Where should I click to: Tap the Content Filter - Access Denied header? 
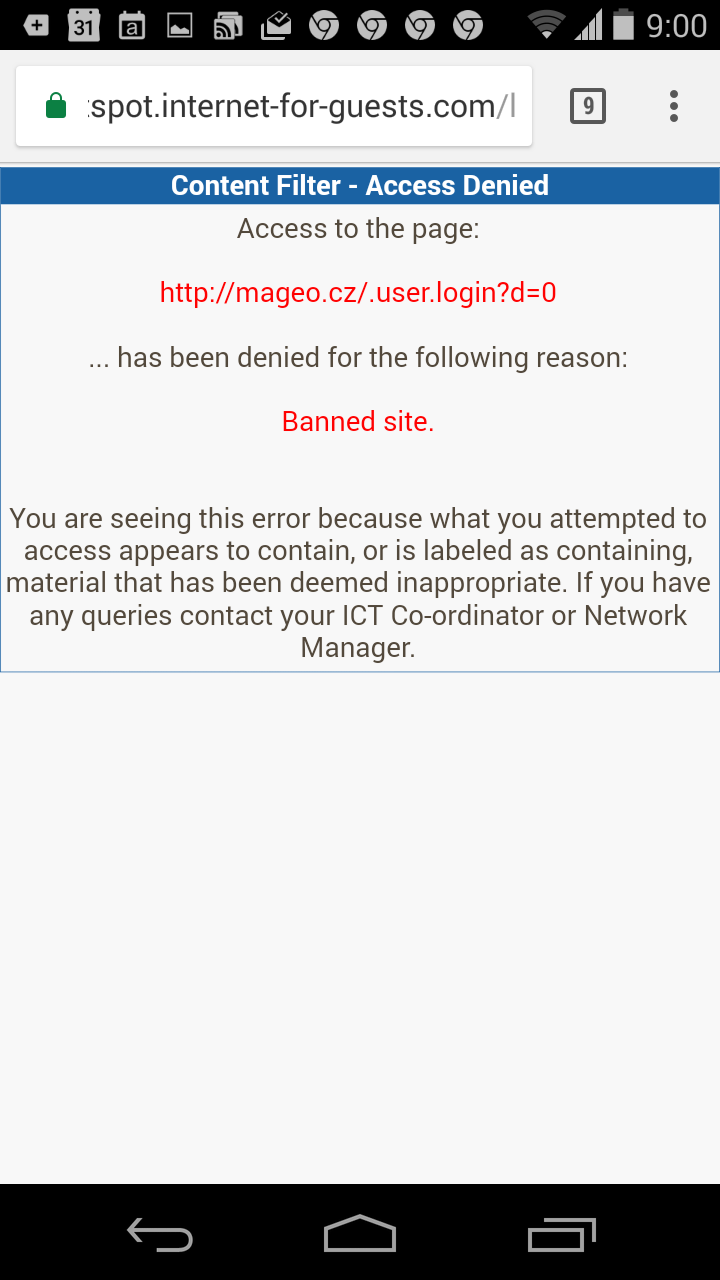point(360,186)
